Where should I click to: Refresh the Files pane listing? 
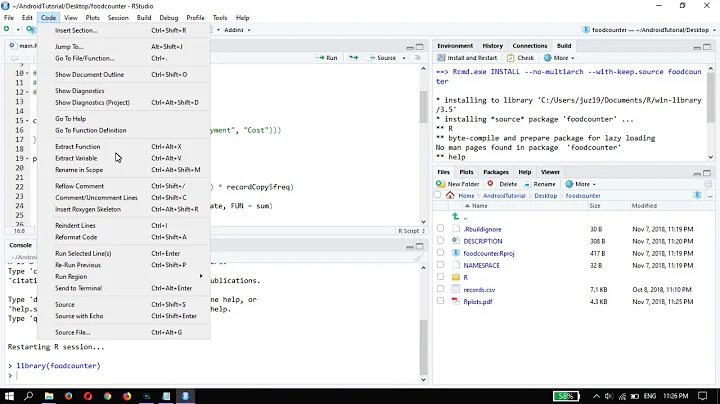coord(708,184)
